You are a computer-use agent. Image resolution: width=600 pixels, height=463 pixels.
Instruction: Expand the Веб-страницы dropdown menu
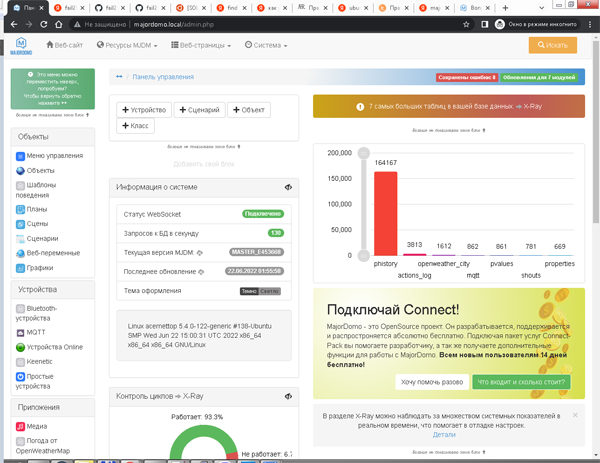(x=201, y=45)
